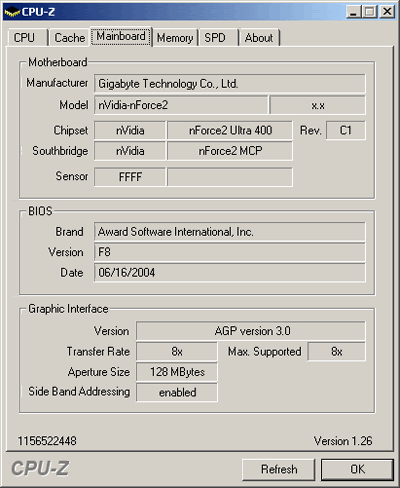The image size is (400, 488).
Task: Click the Sensor field showing FFFF
Action: pyautogui.click(x=130, y=177)
